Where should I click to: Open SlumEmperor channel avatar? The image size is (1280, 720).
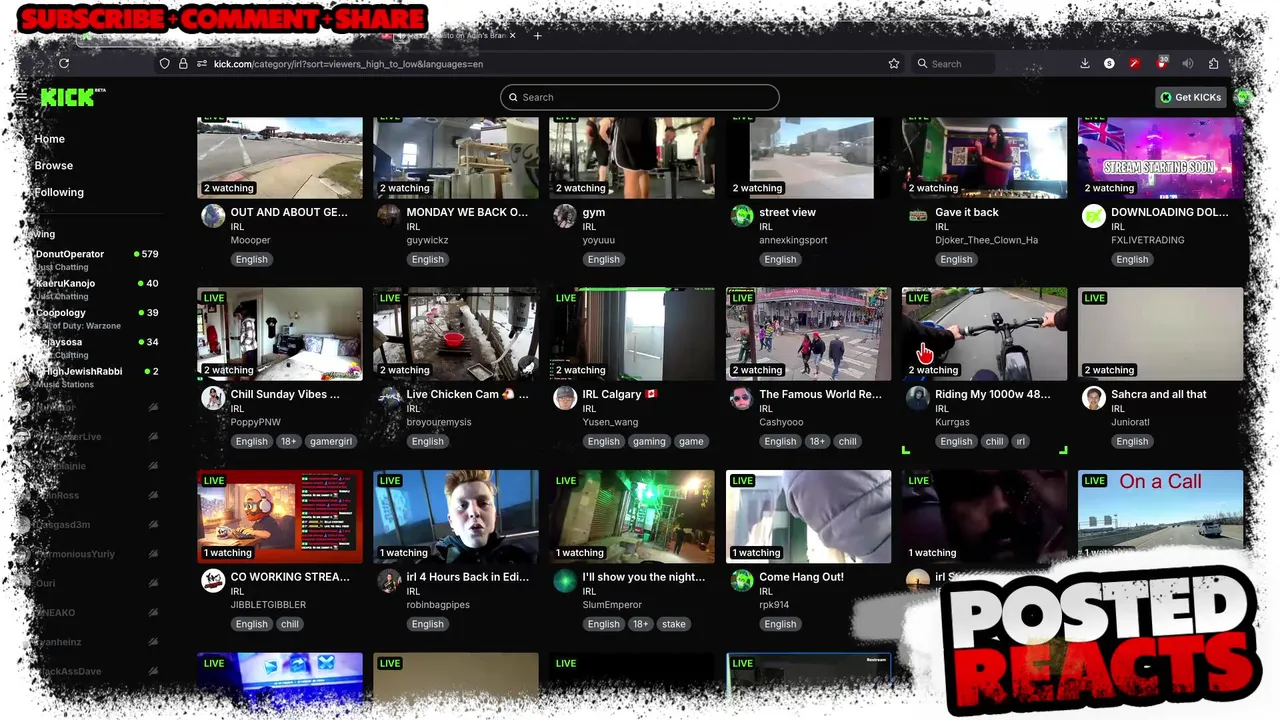click(565, 581)
